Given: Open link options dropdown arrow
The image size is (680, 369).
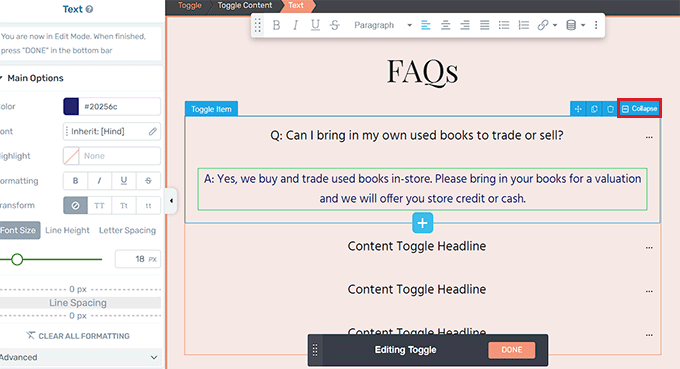Looking at the screenshot, I should click(555, 25).
